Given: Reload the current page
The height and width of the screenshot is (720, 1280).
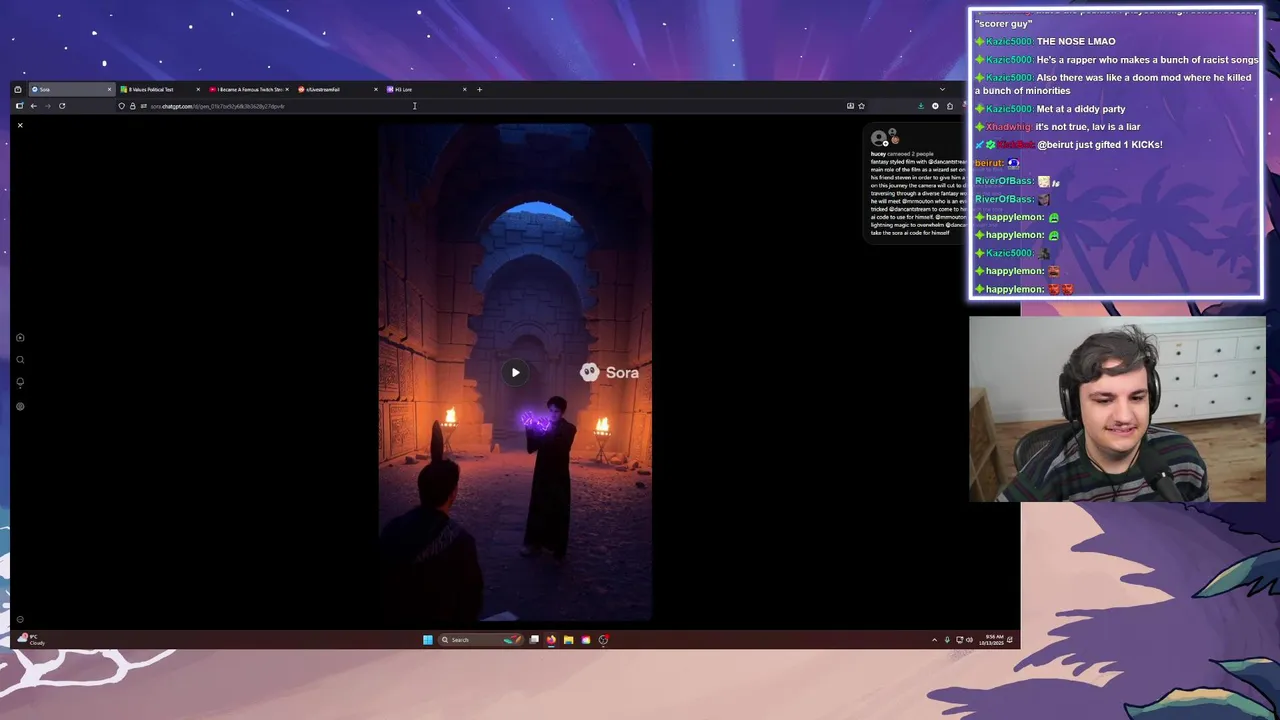Looking at the screenshot, I should click(x=62, y=106).
